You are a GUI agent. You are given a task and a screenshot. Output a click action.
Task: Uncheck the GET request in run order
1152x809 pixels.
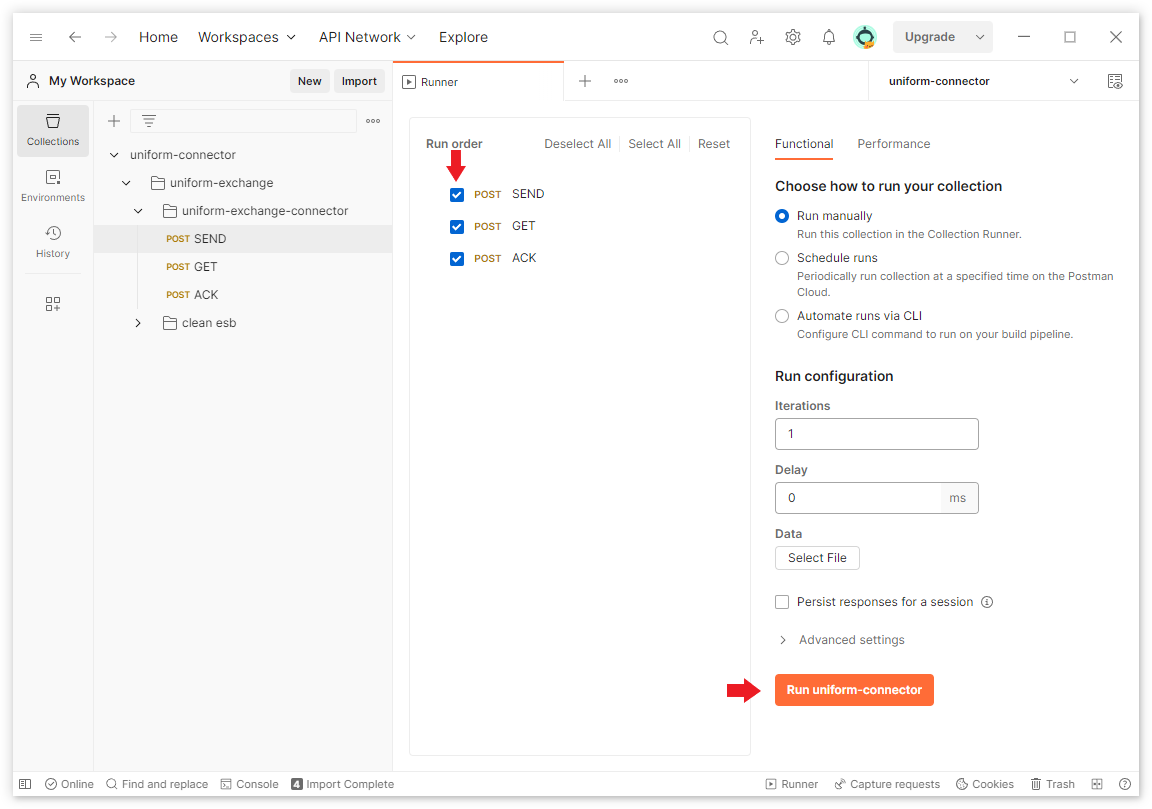coord(457,226)
